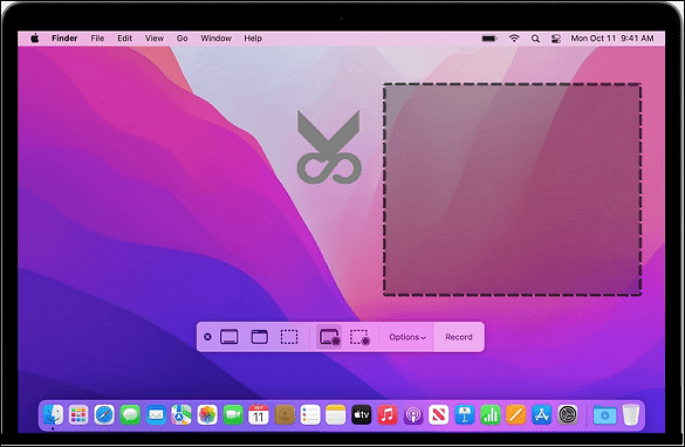Choose Record Entire Screen mode
The width and height of the screenshot is (685, 447).
(329, 337)
